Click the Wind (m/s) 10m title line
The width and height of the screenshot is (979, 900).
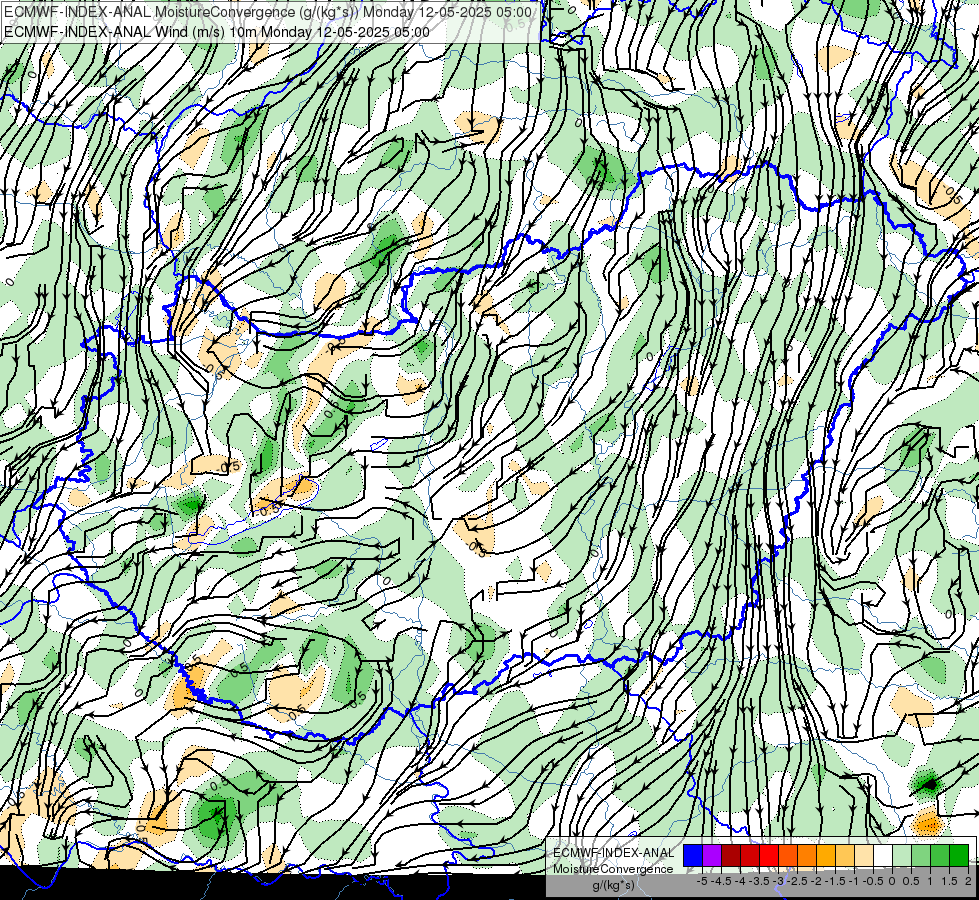(x=216, y=32)
